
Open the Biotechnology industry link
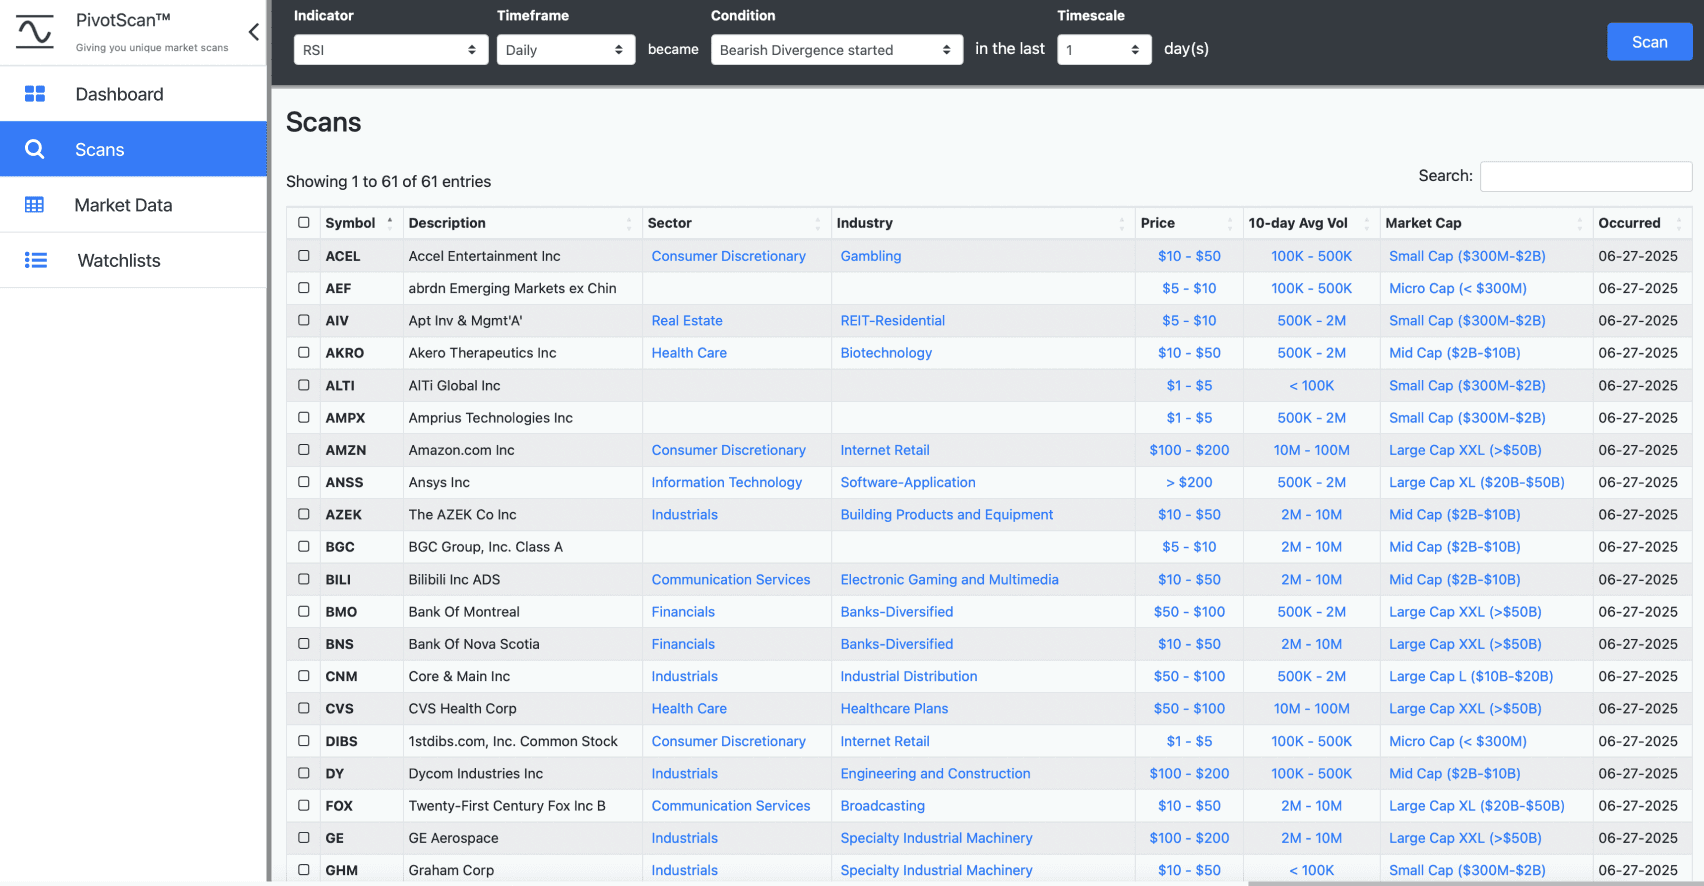click(886, 353)
